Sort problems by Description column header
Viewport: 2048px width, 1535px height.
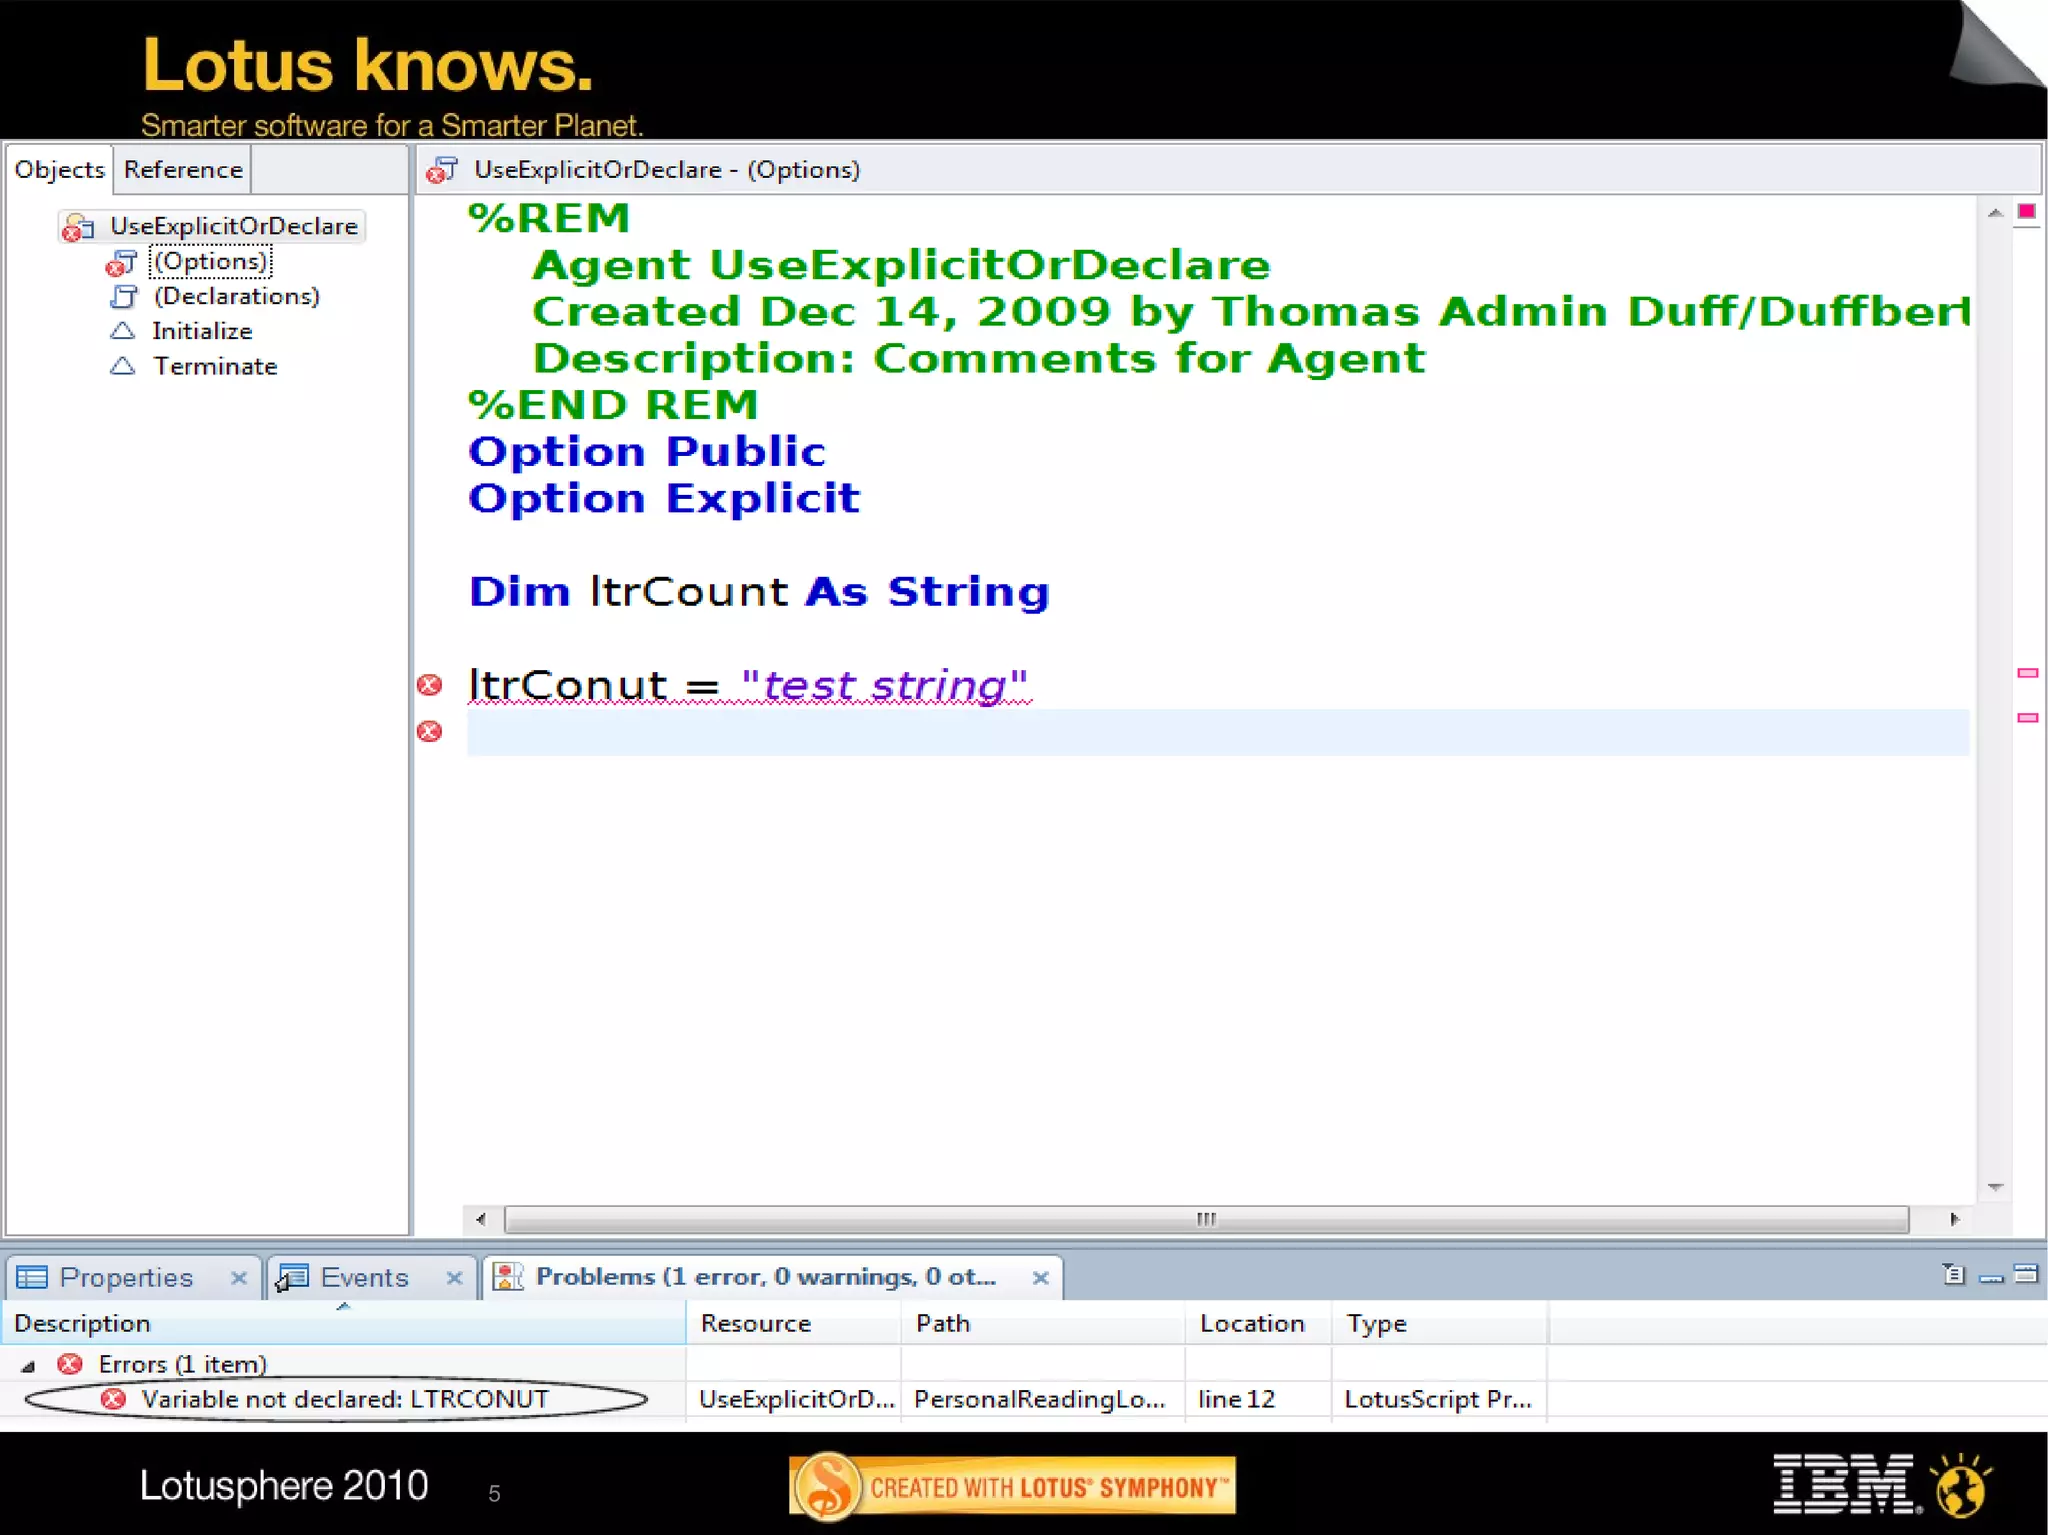(82, 1323)
